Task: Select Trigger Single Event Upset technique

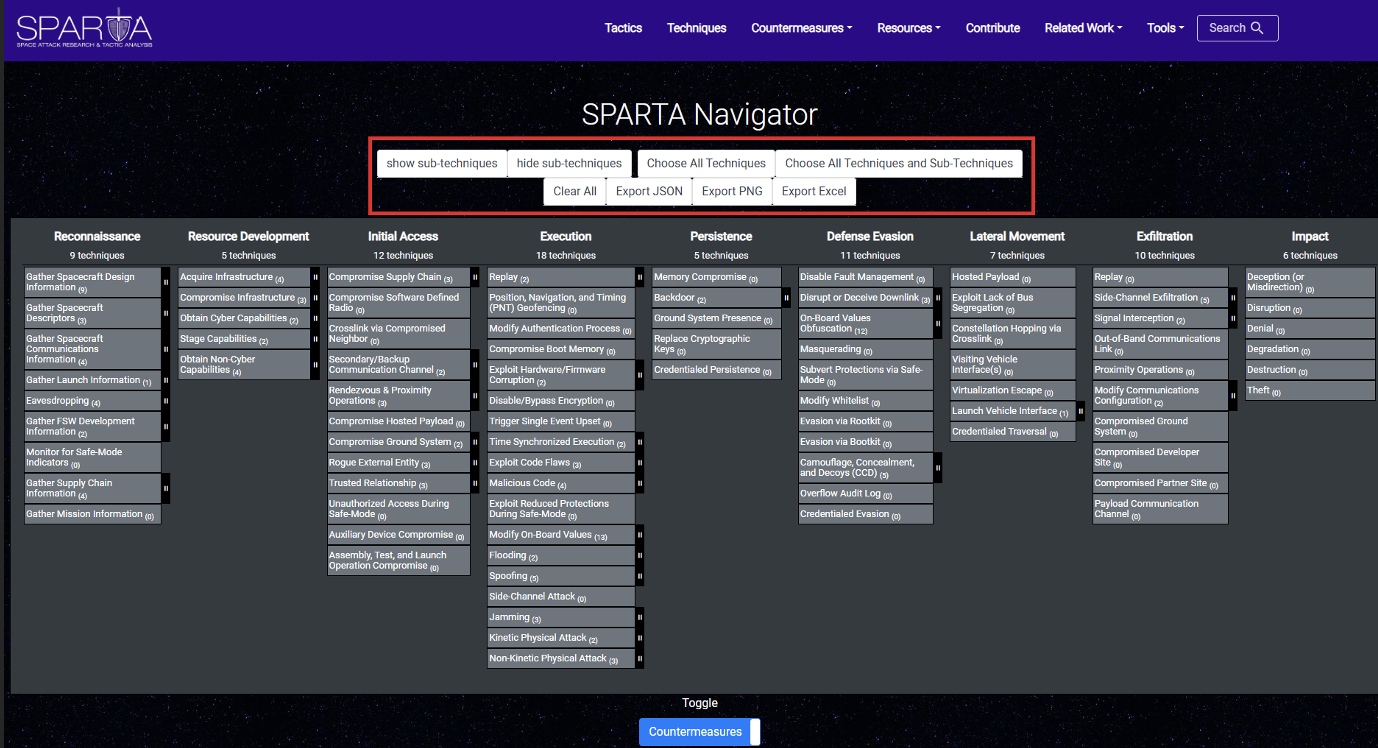Action: pyautogui.click(x=561, y=421)
